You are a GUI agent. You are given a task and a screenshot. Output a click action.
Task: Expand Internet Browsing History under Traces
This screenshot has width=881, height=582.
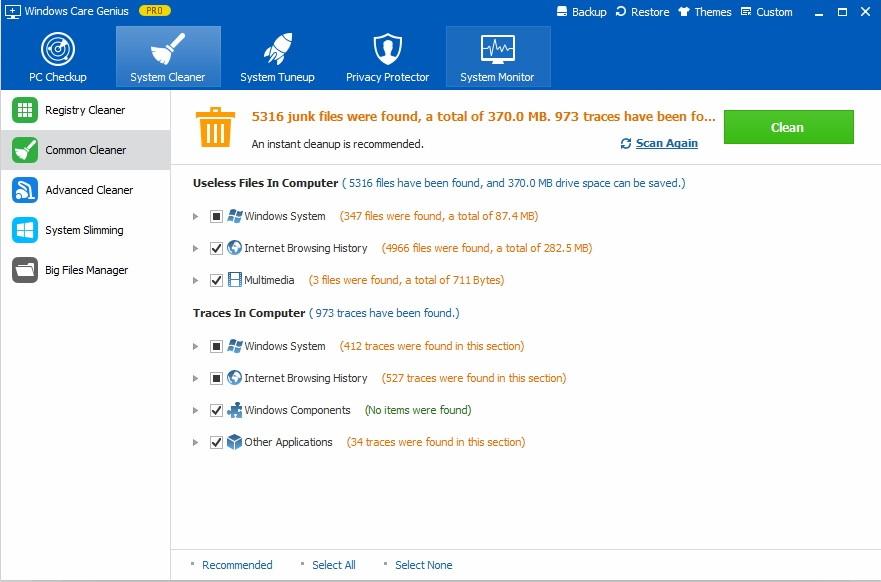[196, 378]
